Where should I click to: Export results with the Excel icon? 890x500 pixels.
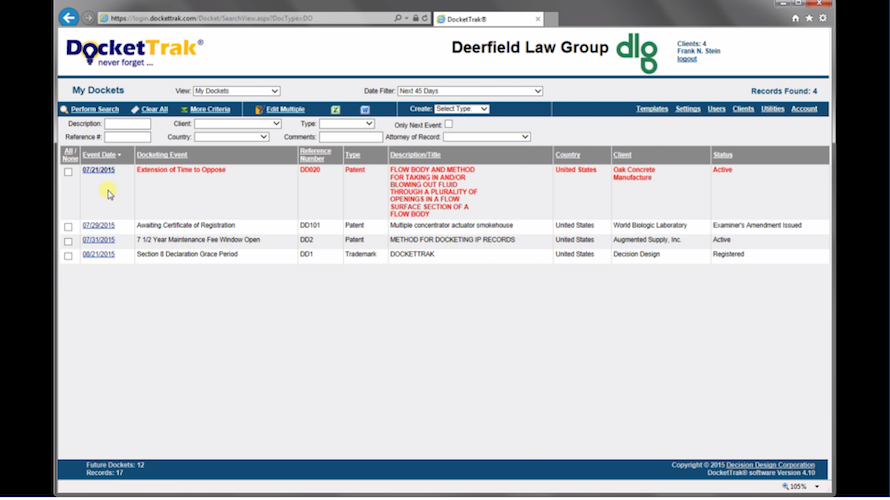(335, 110)
